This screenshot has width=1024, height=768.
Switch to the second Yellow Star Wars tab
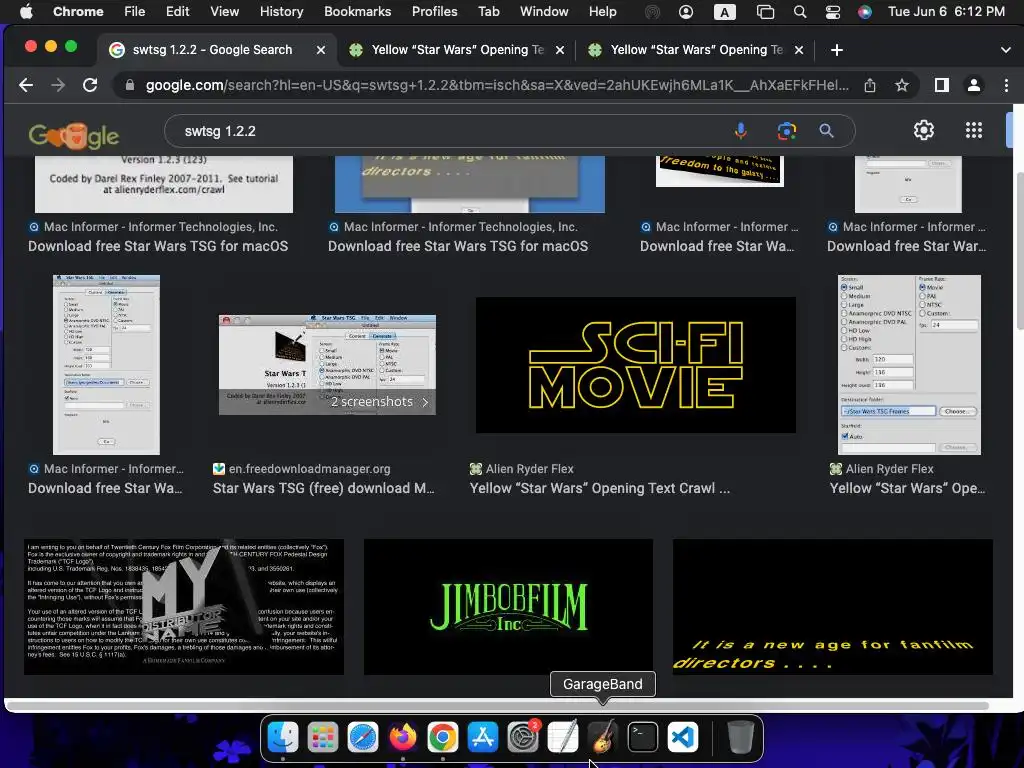696,50
